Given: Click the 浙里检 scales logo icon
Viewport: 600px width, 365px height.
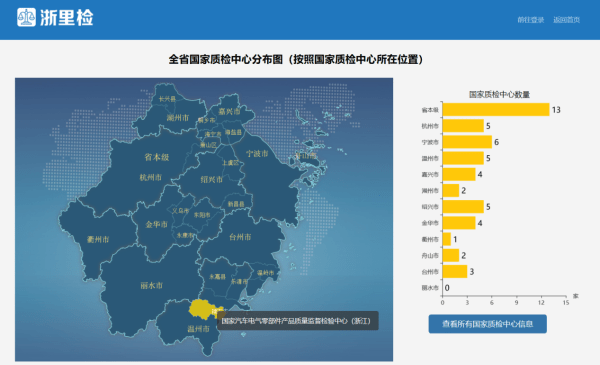Looking at the screenshot, I should tap(26, 17).
